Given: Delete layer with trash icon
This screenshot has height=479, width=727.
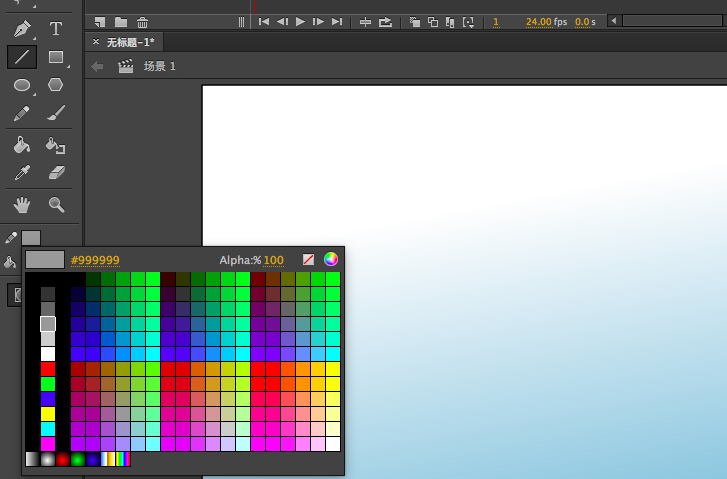Looking at the screenshot, I should (x=142, y=22).
